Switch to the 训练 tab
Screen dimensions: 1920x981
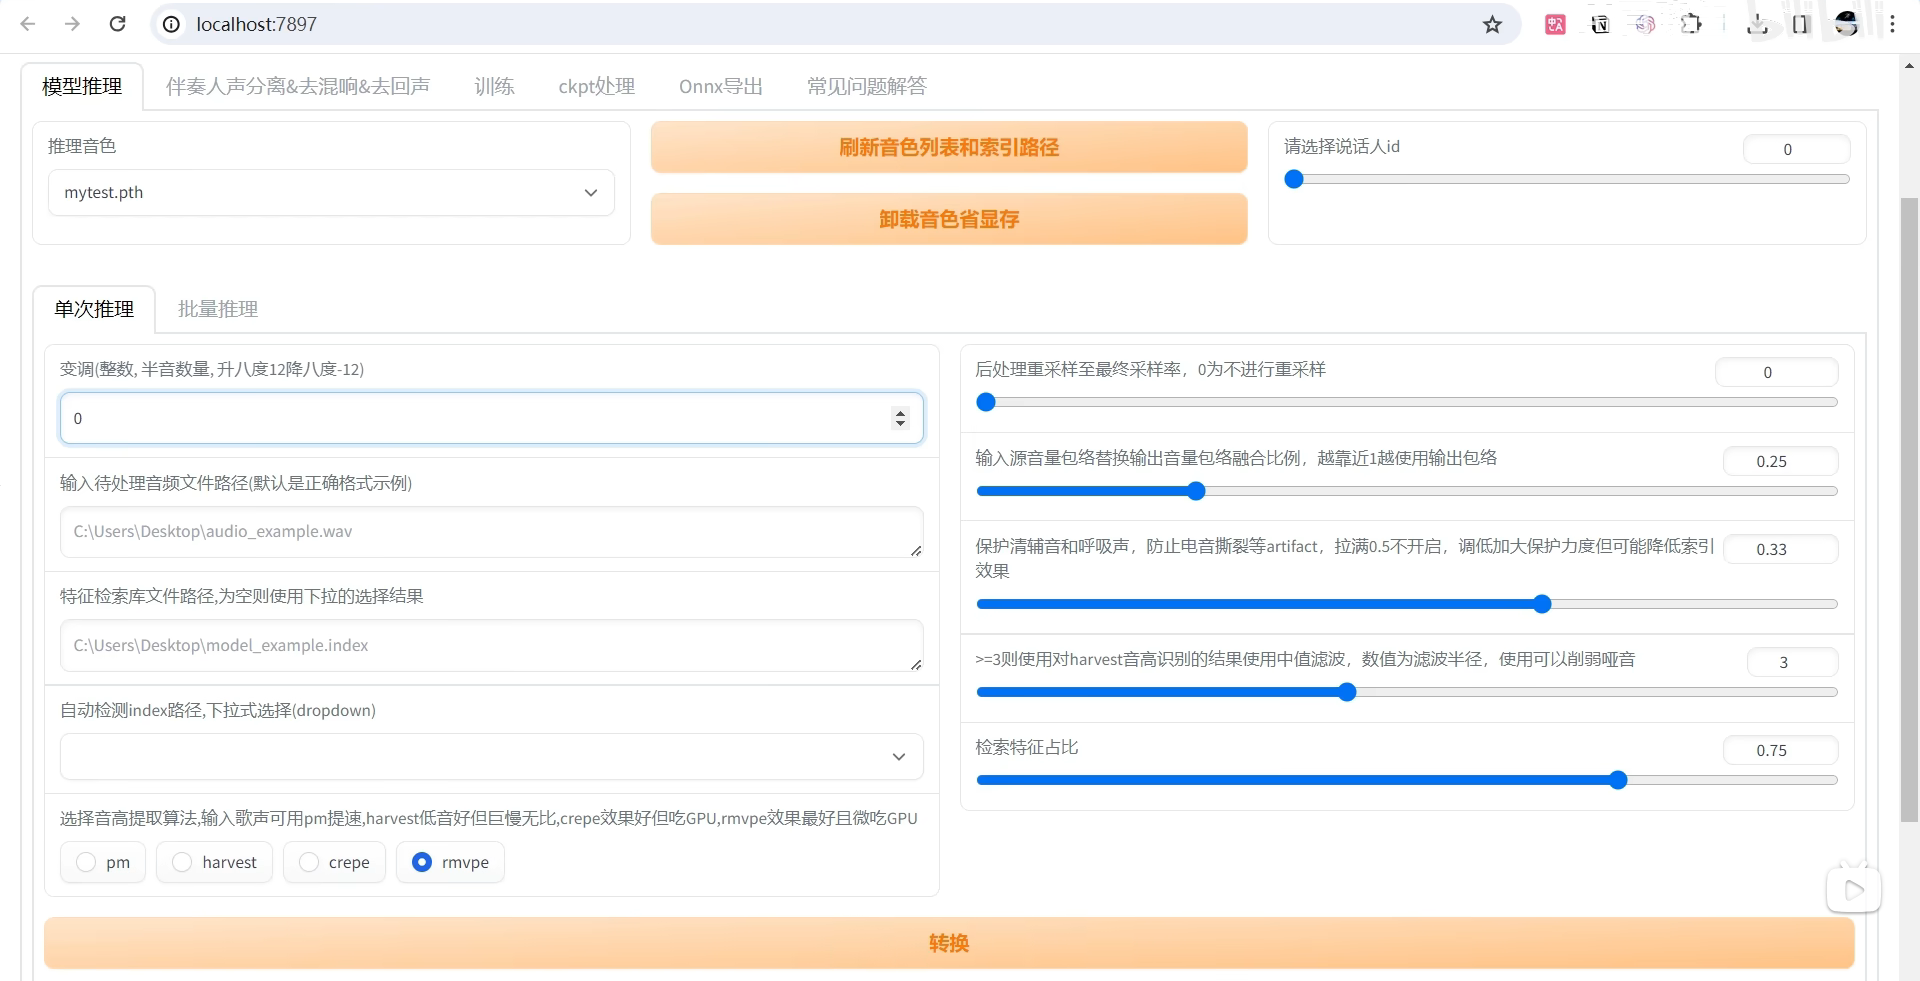tap(494, 86)
